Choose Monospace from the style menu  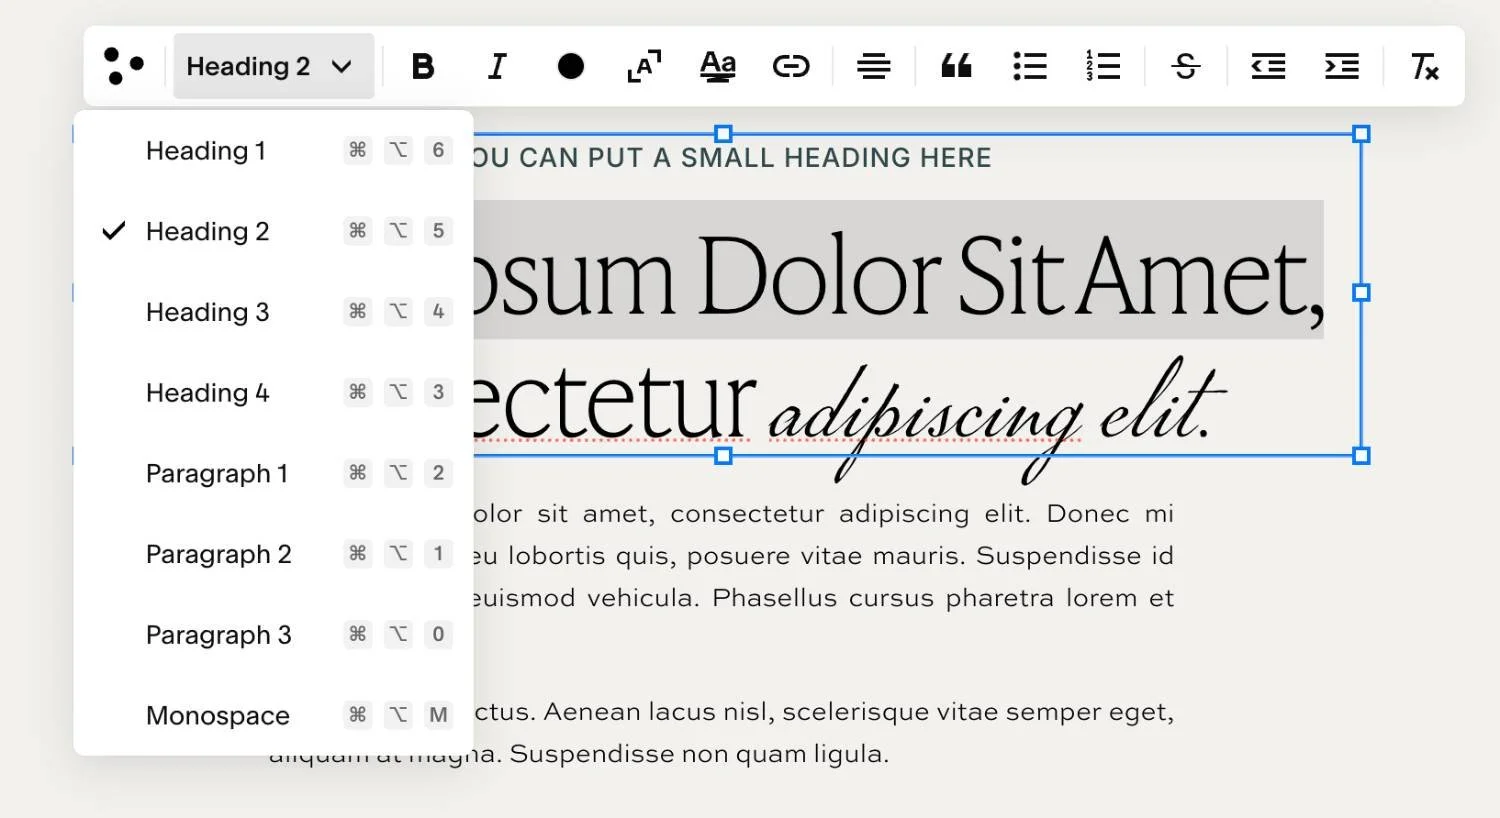pos(273,715)
